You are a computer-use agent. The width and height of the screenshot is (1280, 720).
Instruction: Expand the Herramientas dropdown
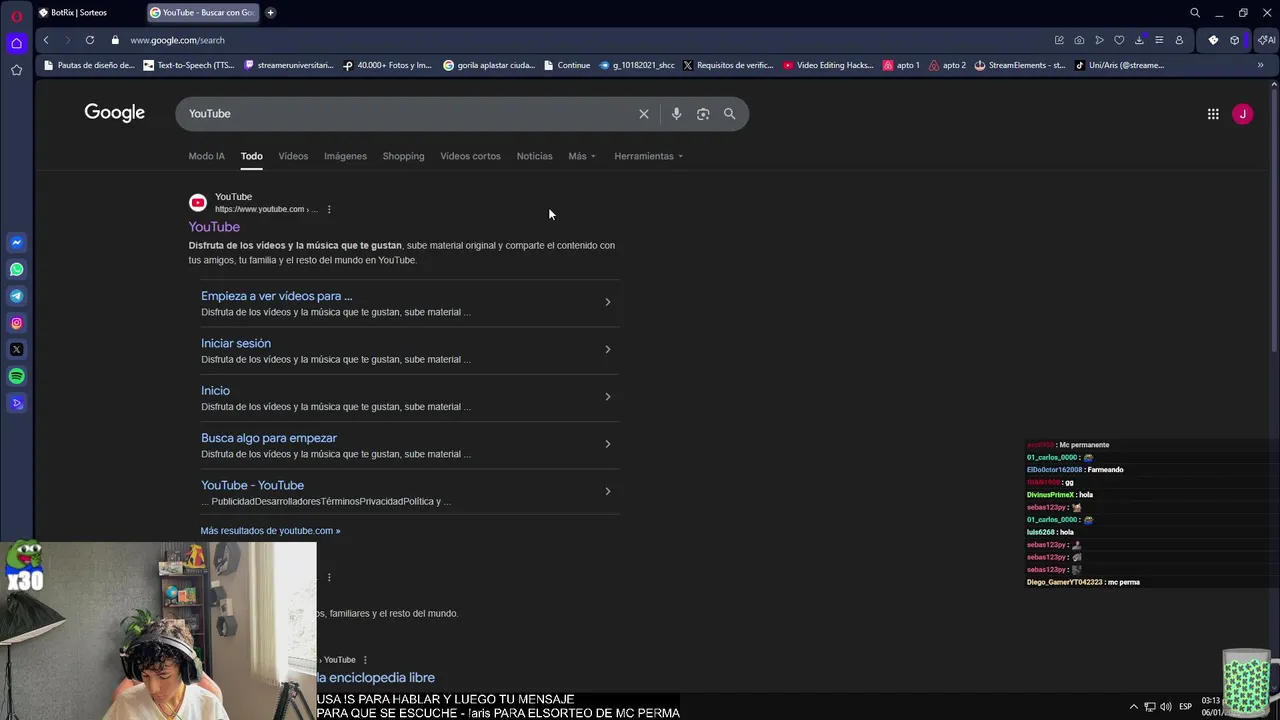point(649,156)
